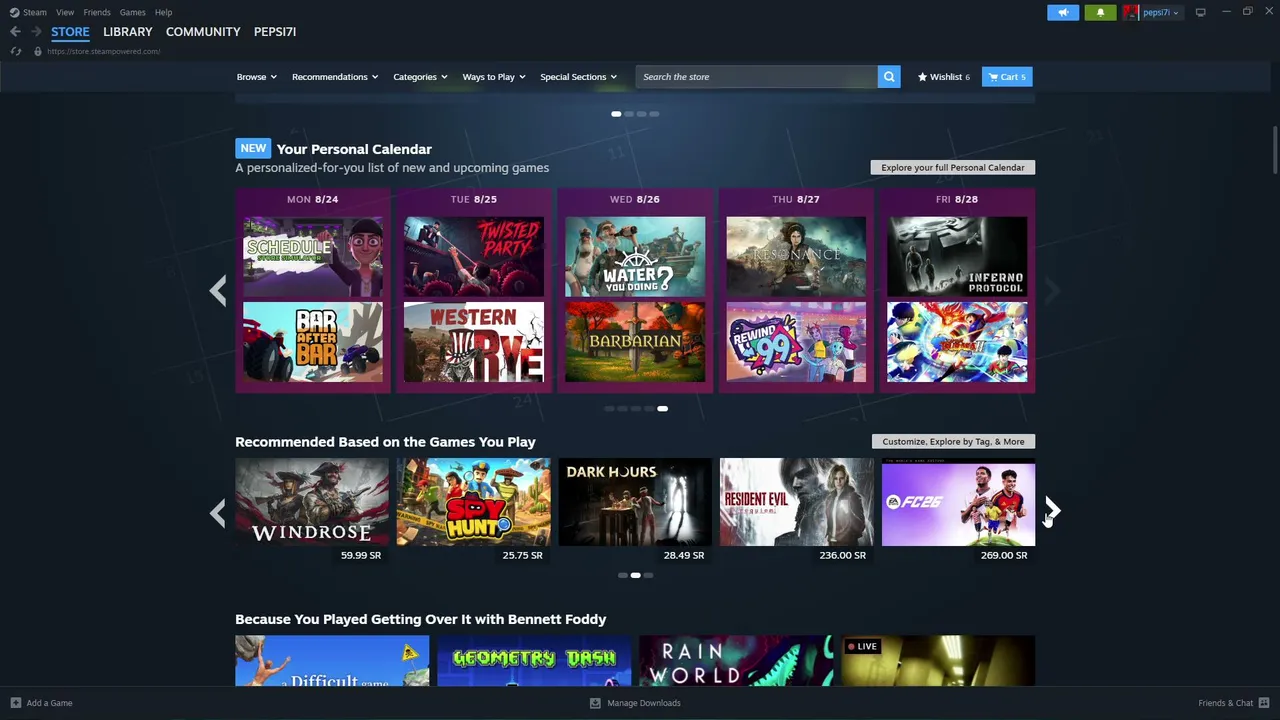Open the Water You Doing? game thumbnail
The height and width of the screenshot is (720, 1280).
pyautogui.click(x=635, y=257)
